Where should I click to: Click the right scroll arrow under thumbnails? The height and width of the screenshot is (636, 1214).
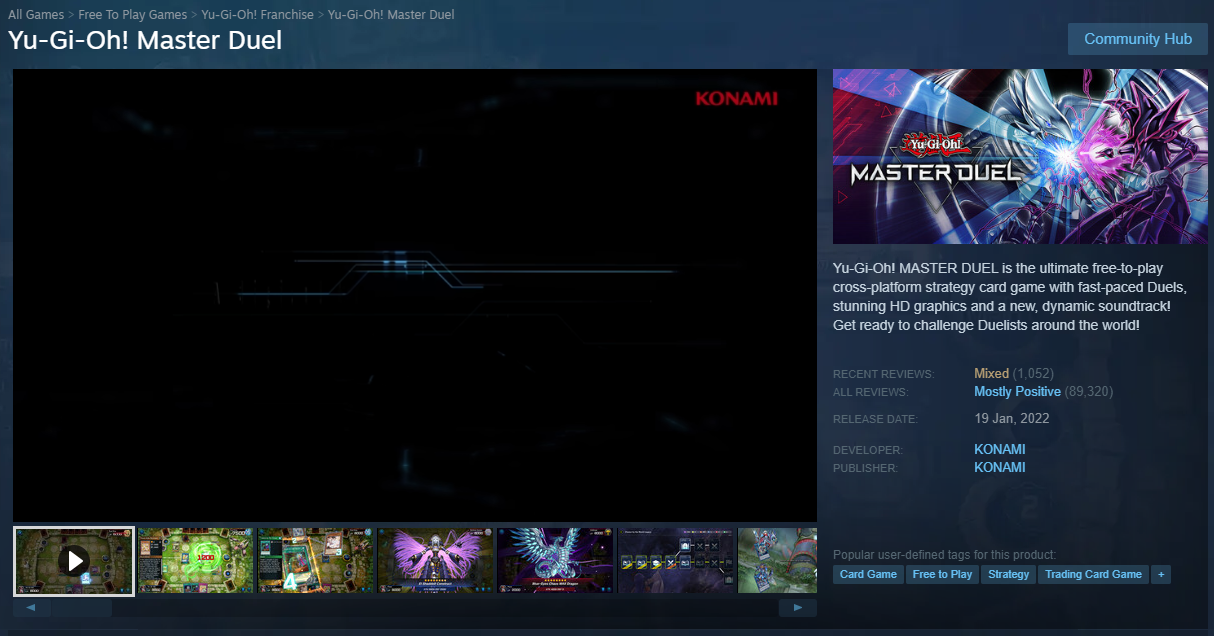coord(797,608)
